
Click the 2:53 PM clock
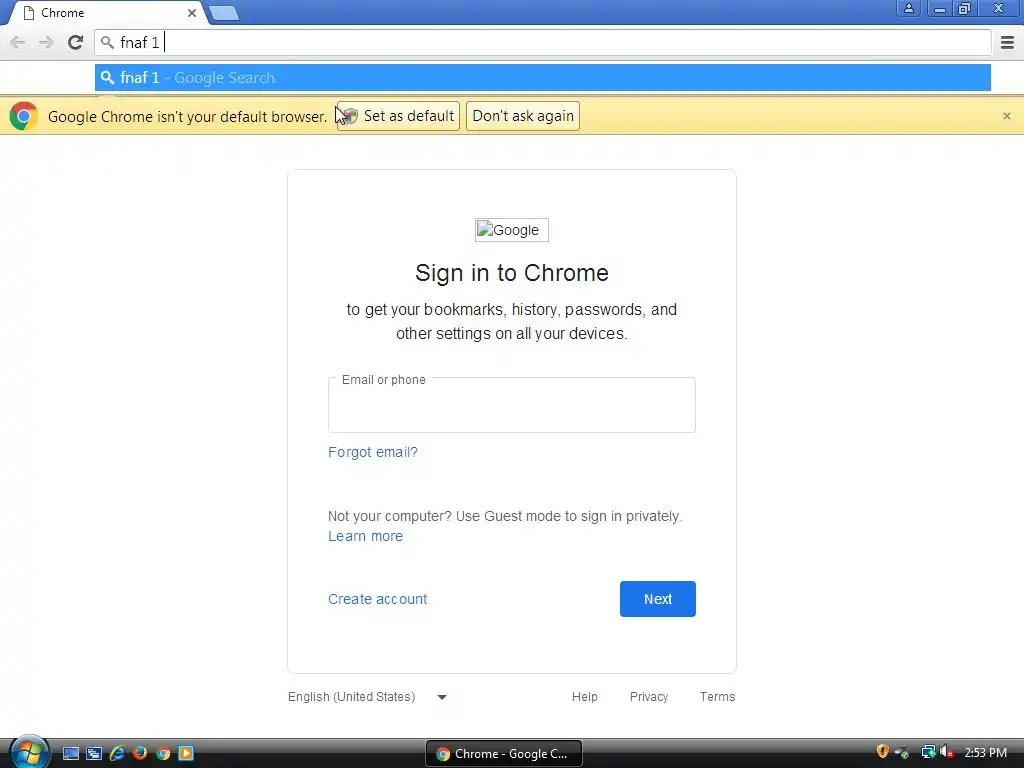pos(986,753)
